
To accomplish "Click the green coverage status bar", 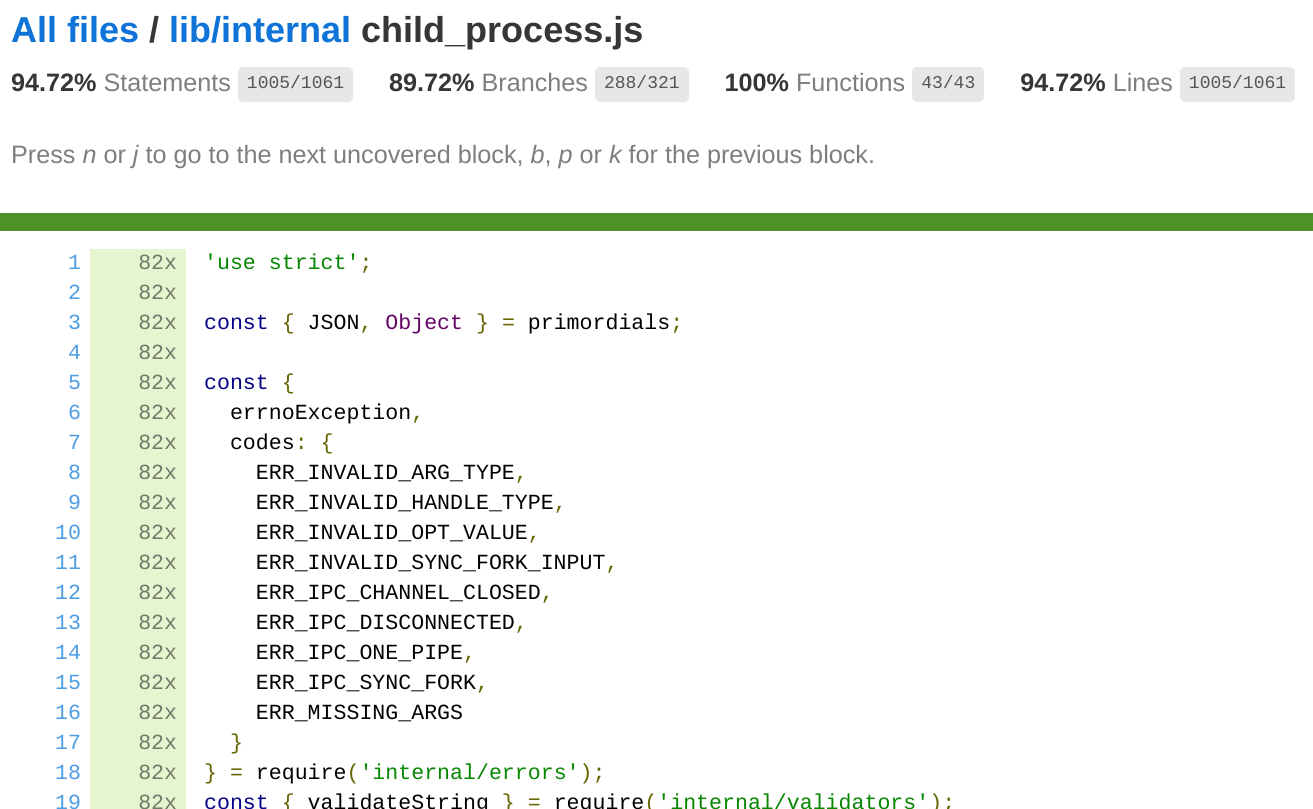I will (x=656, y=222).
